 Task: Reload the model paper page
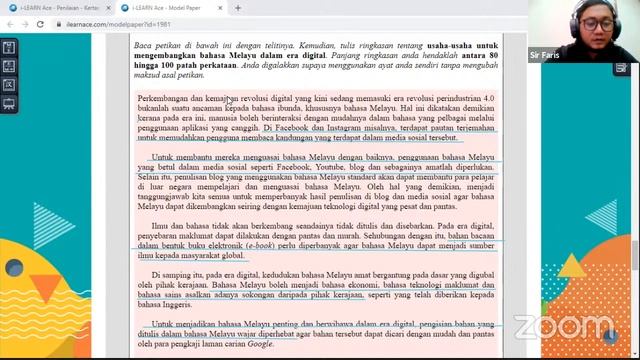point(40,24)
